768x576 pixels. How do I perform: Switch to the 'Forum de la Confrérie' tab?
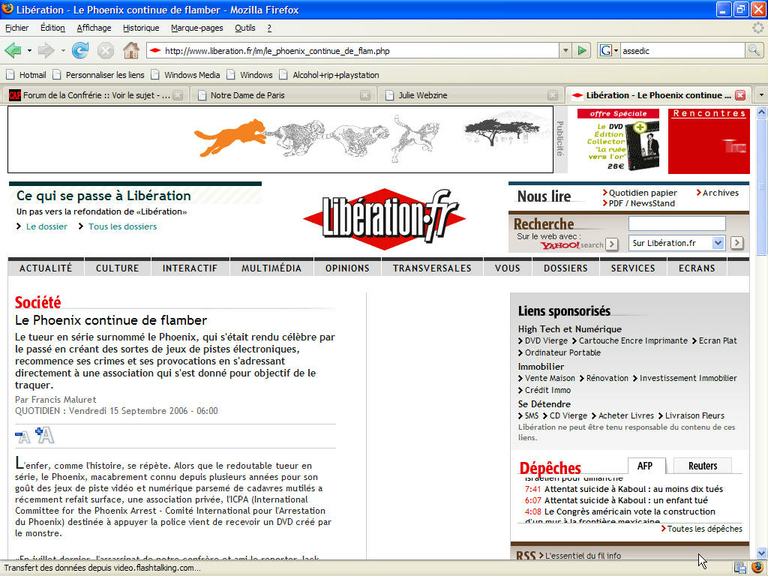tap(94, 96)
